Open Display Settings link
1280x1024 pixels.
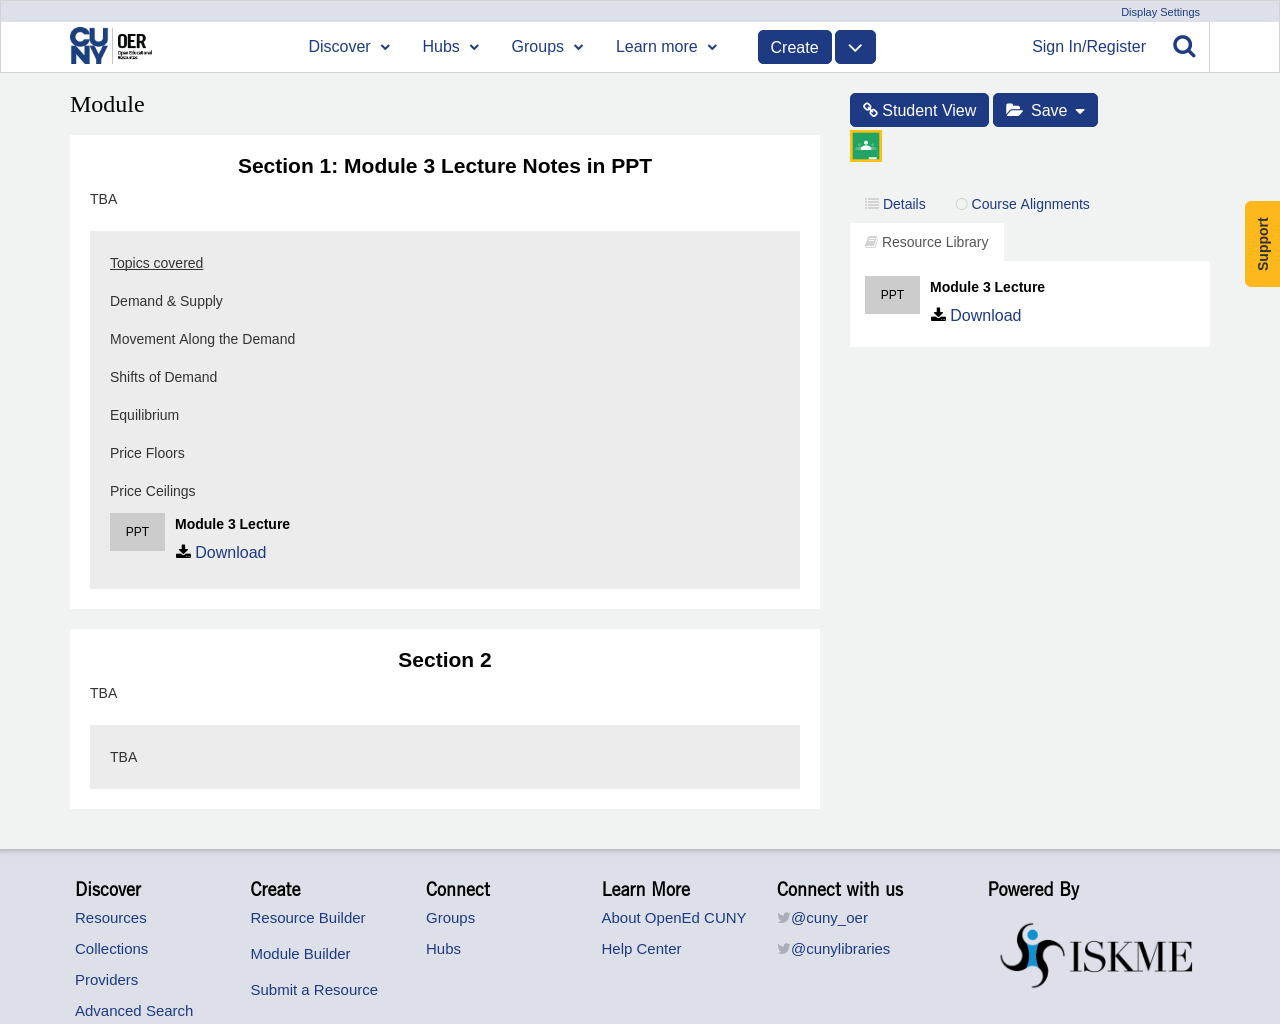tap(1160, 12)
